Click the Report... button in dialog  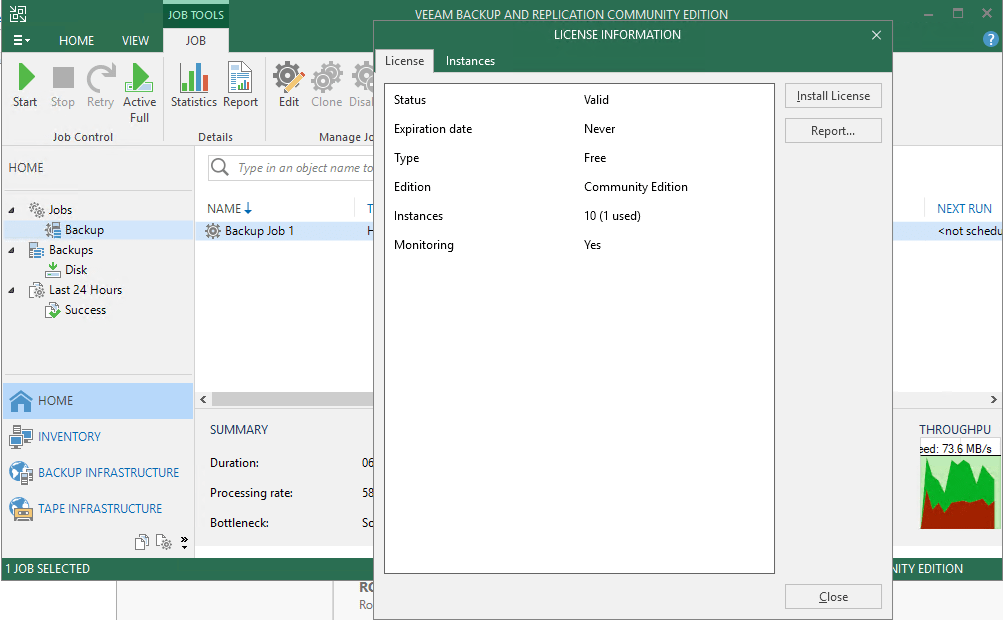(833, 131)
